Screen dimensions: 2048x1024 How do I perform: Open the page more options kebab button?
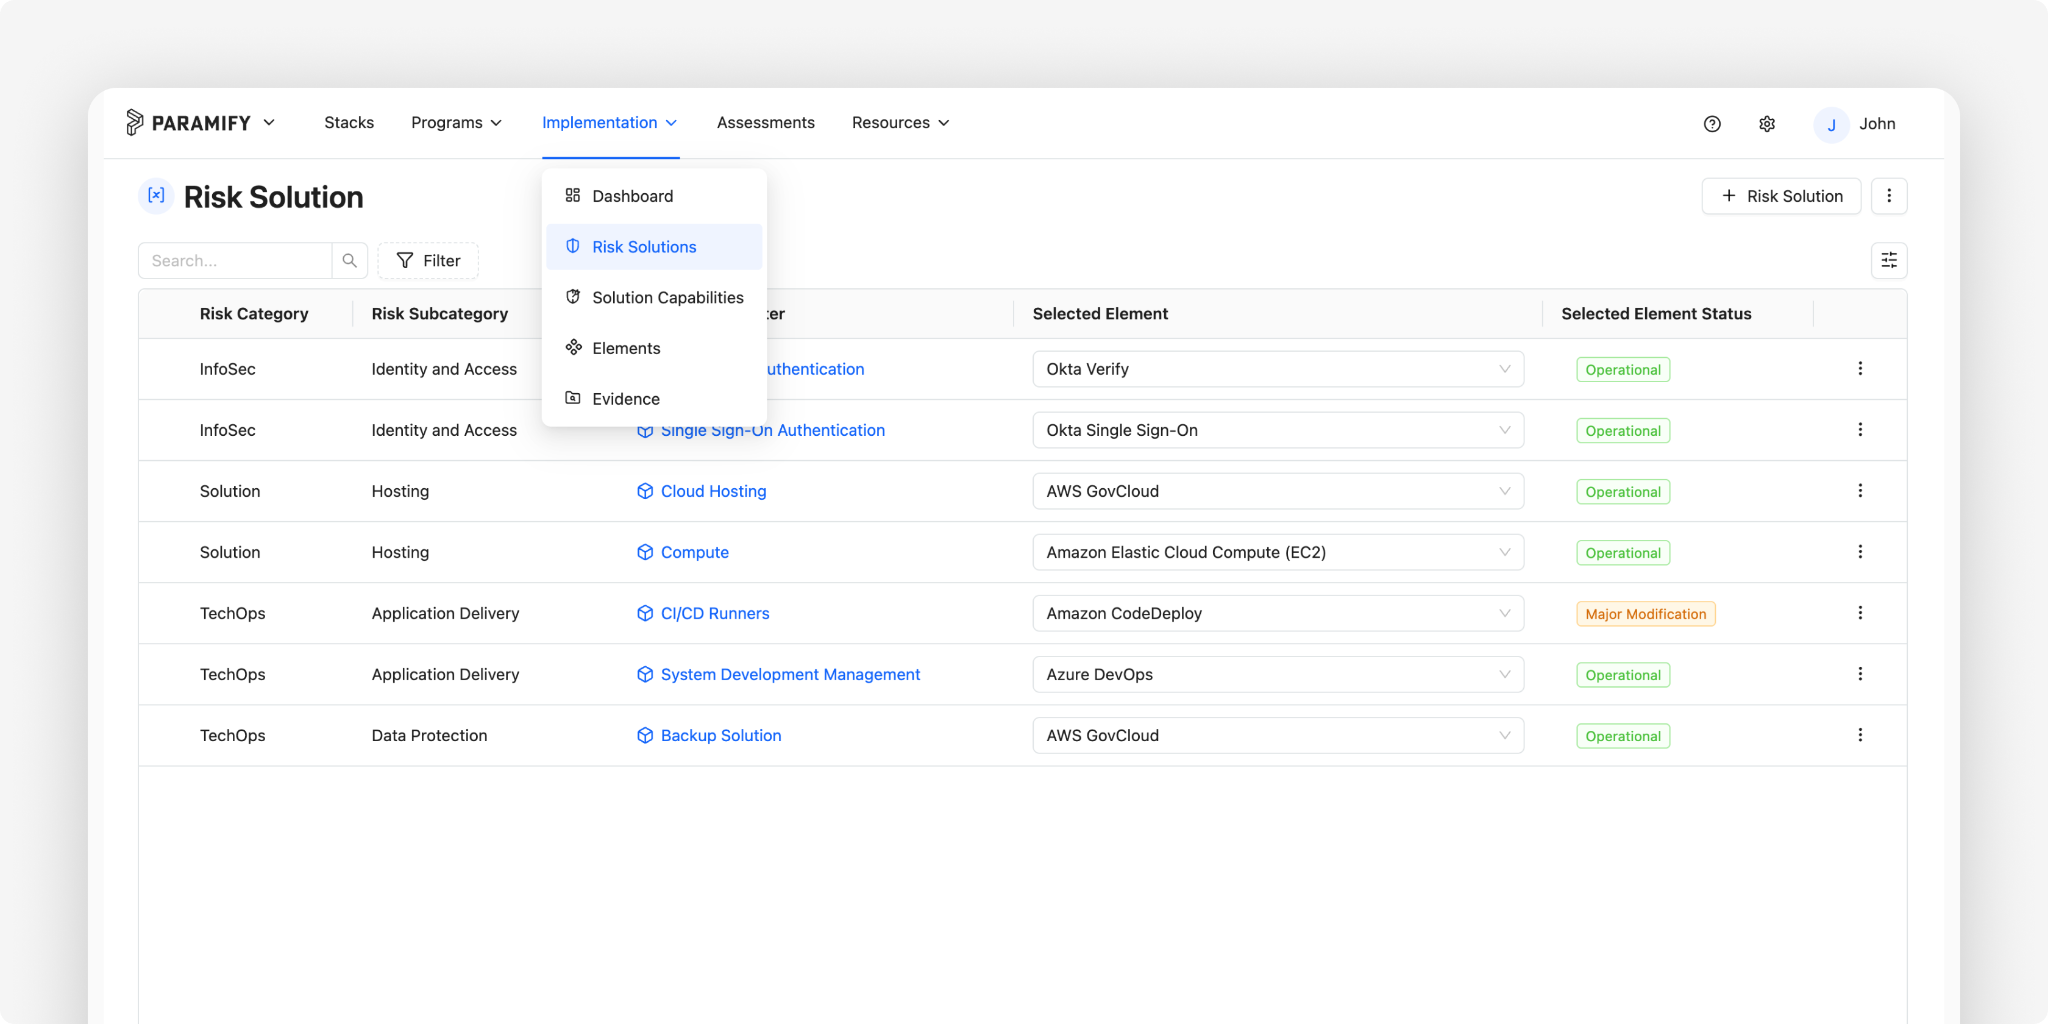coord(1889,196)
